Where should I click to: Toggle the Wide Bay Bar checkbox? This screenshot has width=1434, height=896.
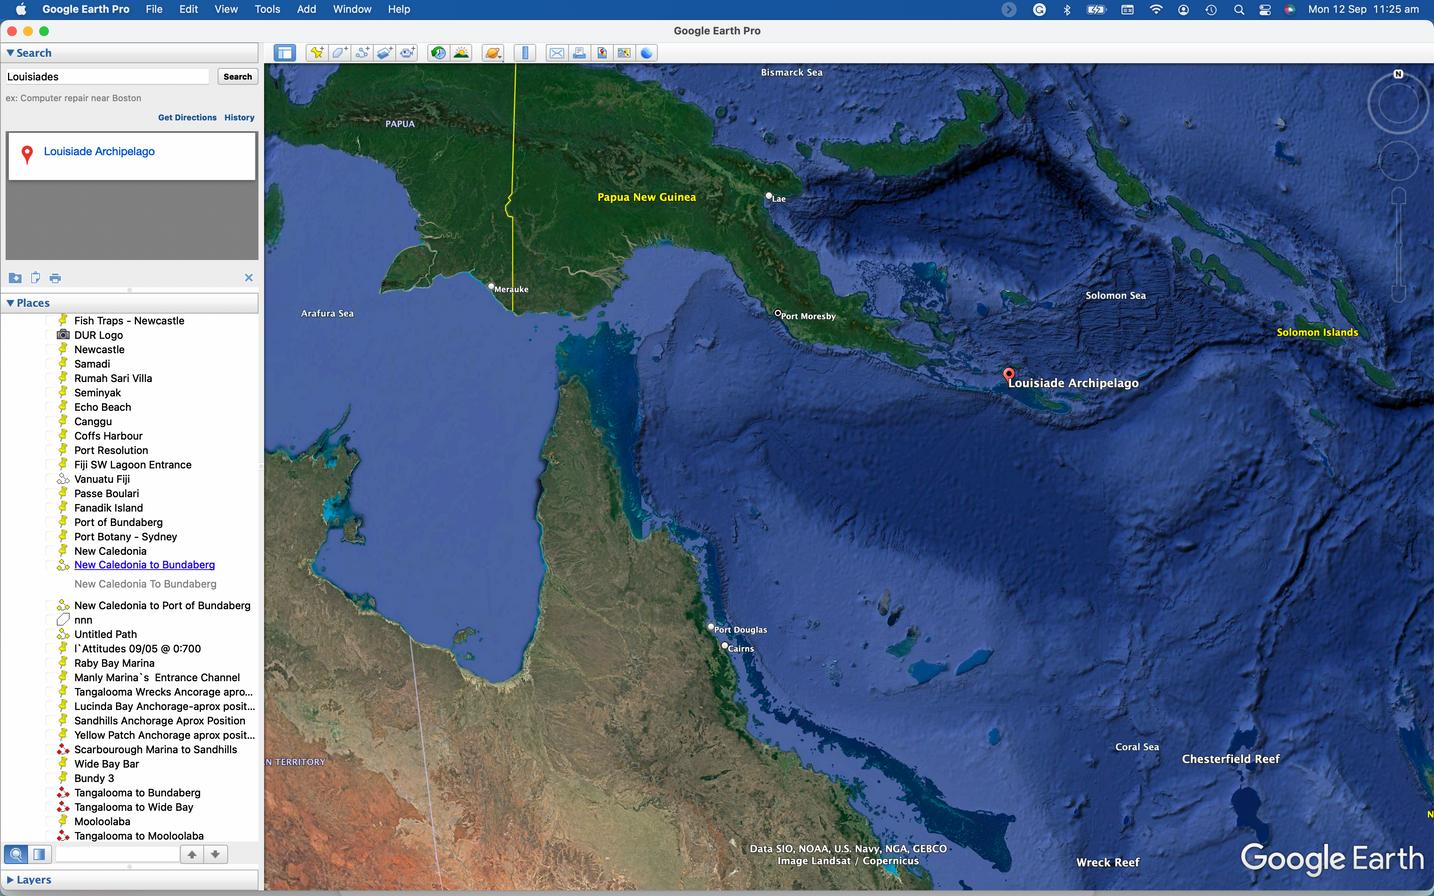[51, 764]
